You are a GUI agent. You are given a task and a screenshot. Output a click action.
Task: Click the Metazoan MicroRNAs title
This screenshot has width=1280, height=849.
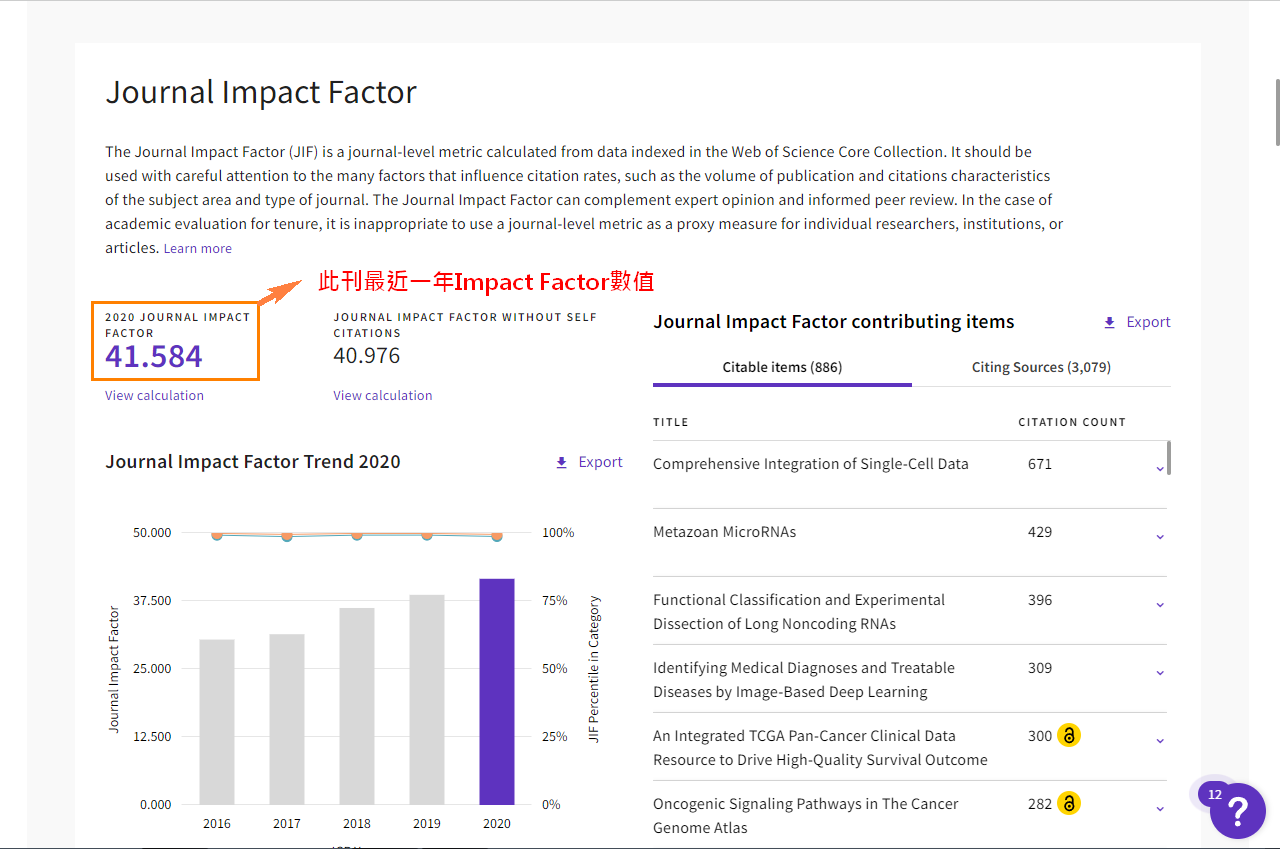point(725,532)
